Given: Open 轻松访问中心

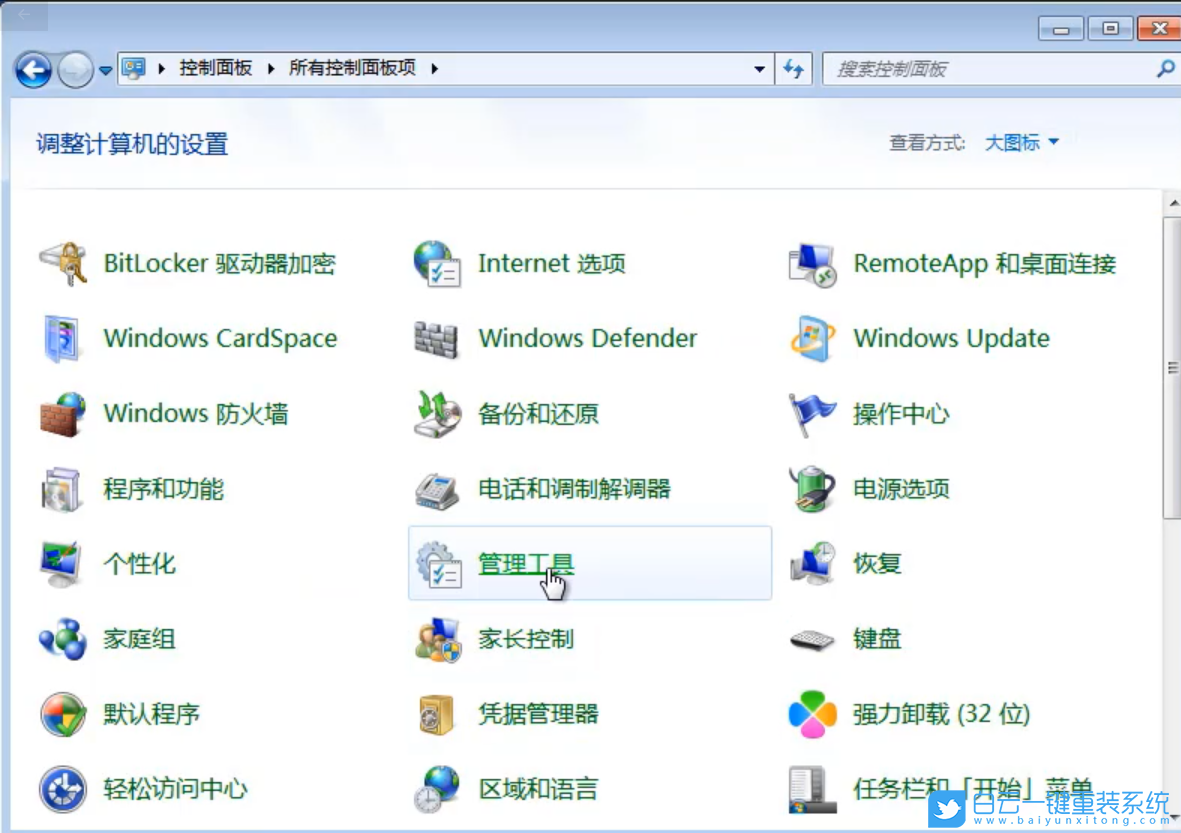Looking at the screenshot, I should coord(173,789).
